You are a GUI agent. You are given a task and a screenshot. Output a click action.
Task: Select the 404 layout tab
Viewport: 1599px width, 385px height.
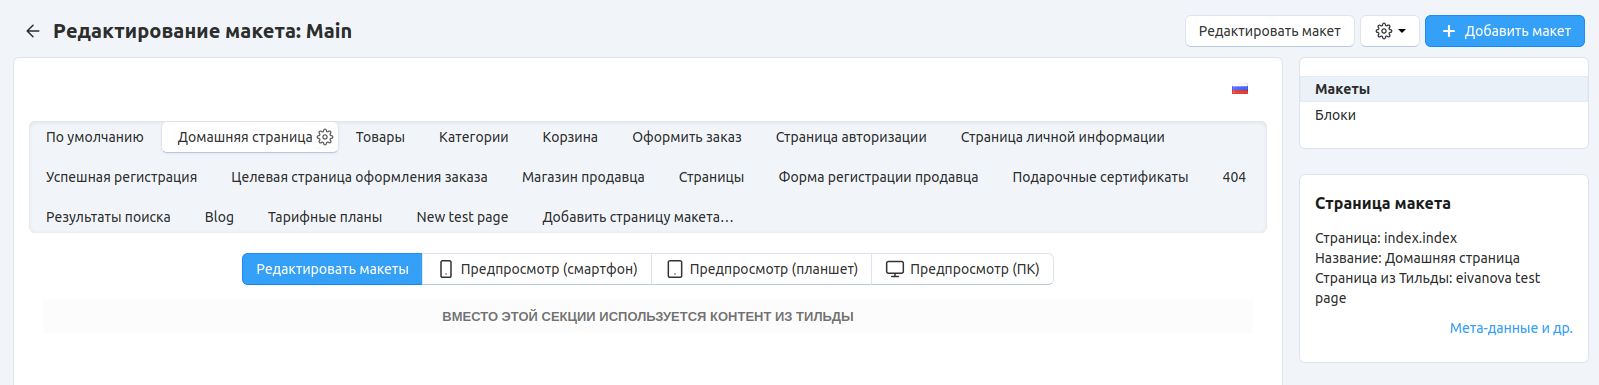pyautogui.click(x=1234, y=177)
